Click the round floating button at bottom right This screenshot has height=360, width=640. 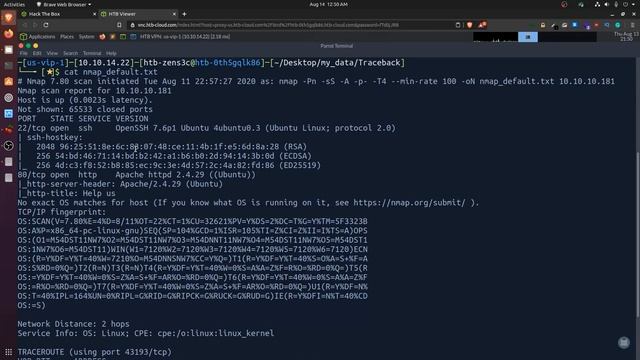tap(624, 342)
